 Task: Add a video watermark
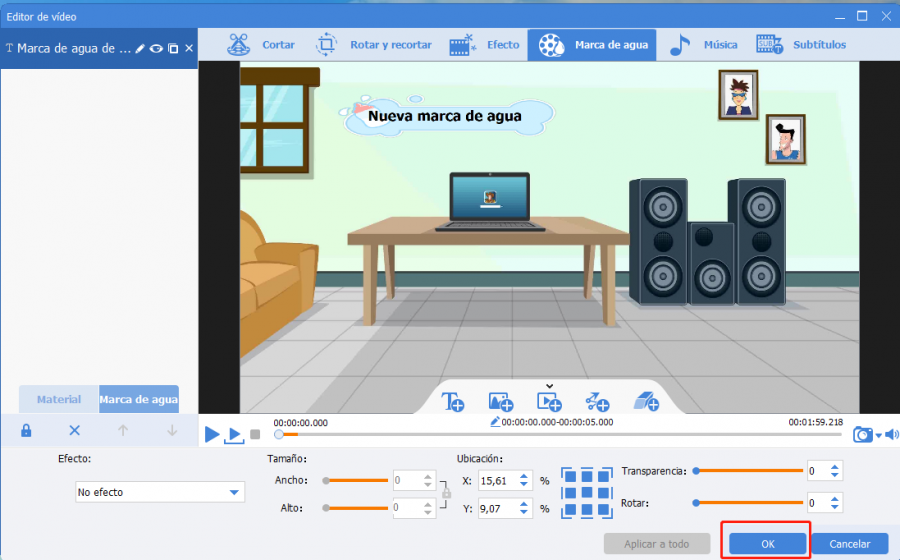549,402
